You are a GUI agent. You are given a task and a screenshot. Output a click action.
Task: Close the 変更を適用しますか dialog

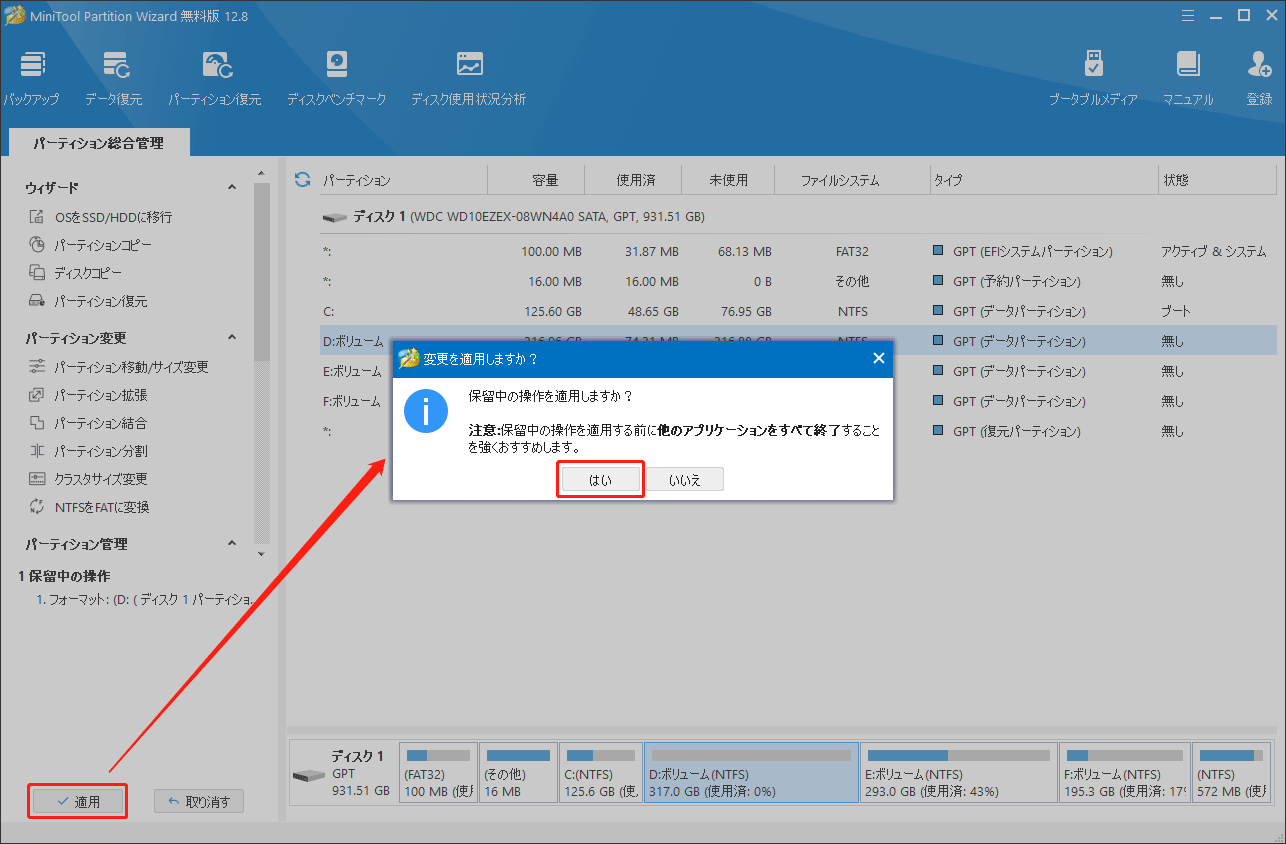tap(878, 358)
